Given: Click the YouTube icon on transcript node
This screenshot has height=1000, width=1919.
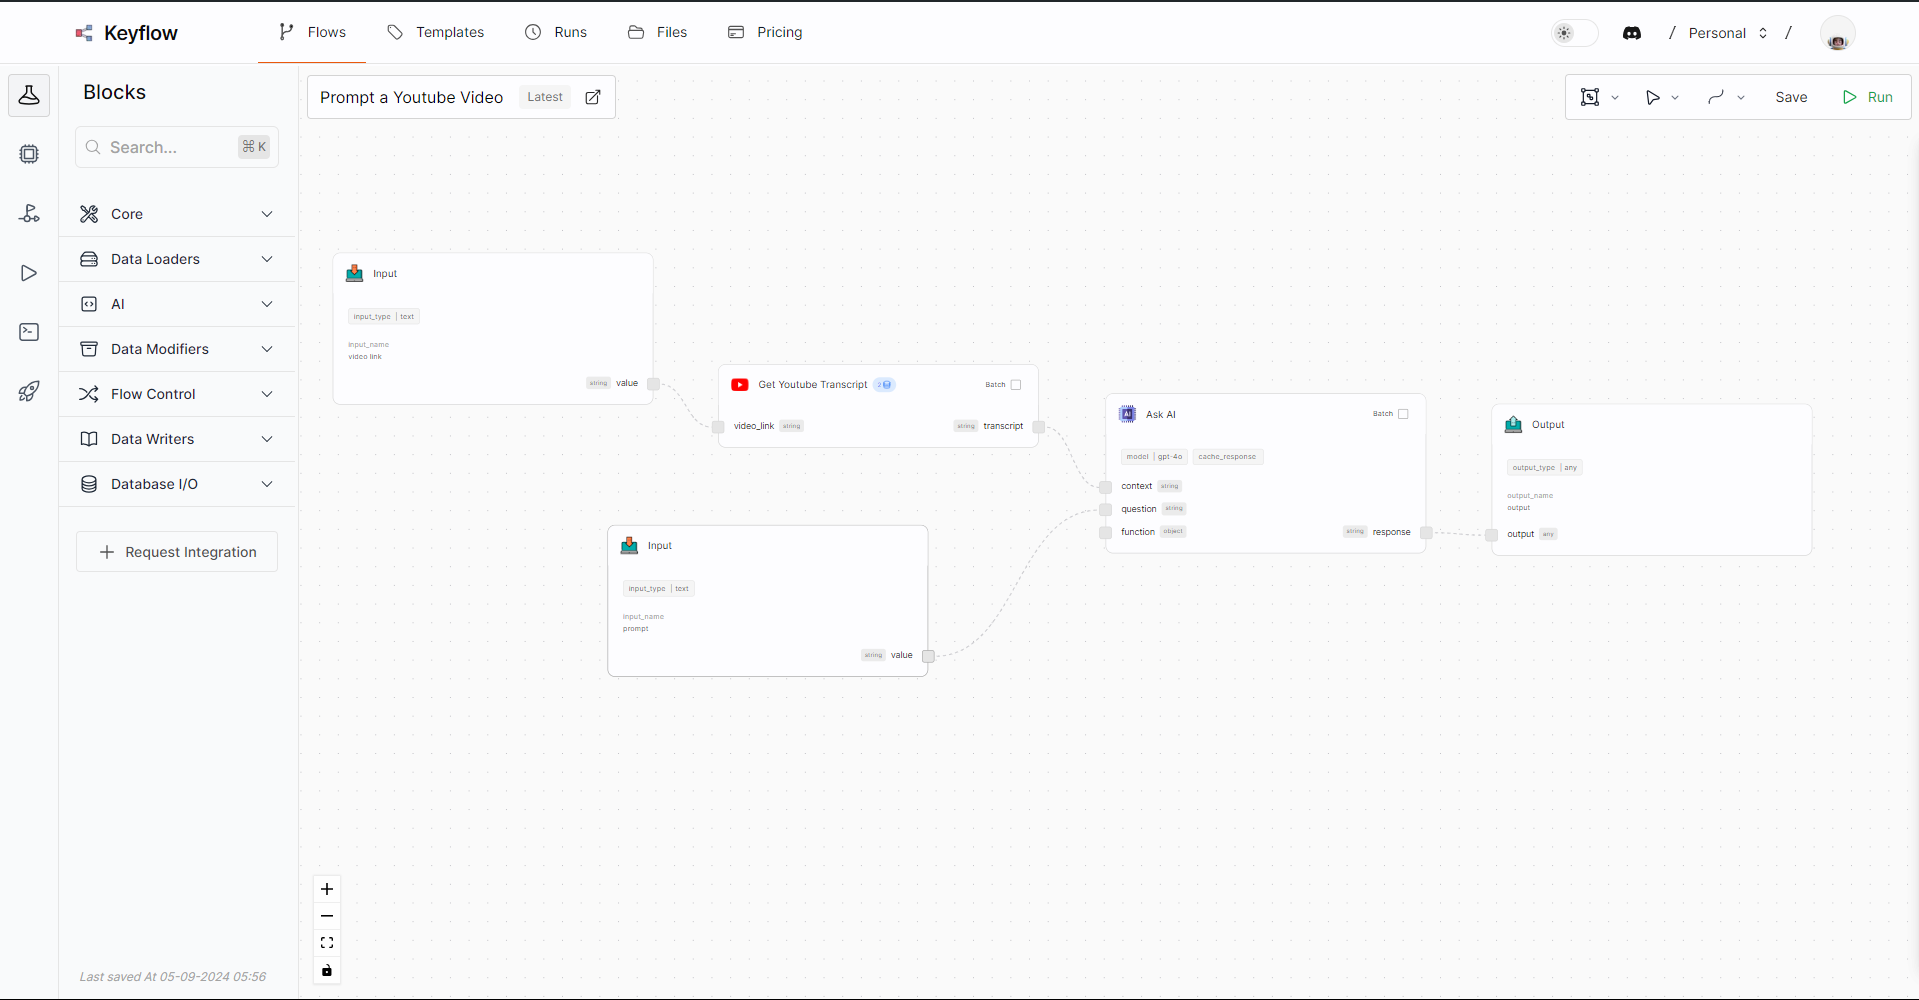Looking at the screenshot, I should (x=740, y=385).
